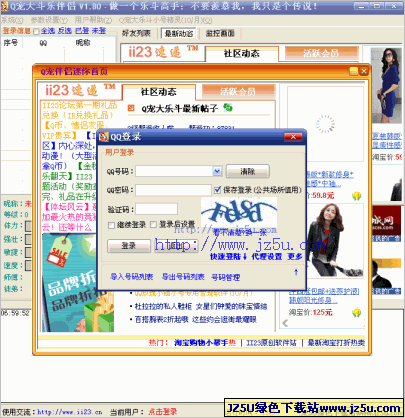Click the QQ登录 dialog title icon

point(104,137)
